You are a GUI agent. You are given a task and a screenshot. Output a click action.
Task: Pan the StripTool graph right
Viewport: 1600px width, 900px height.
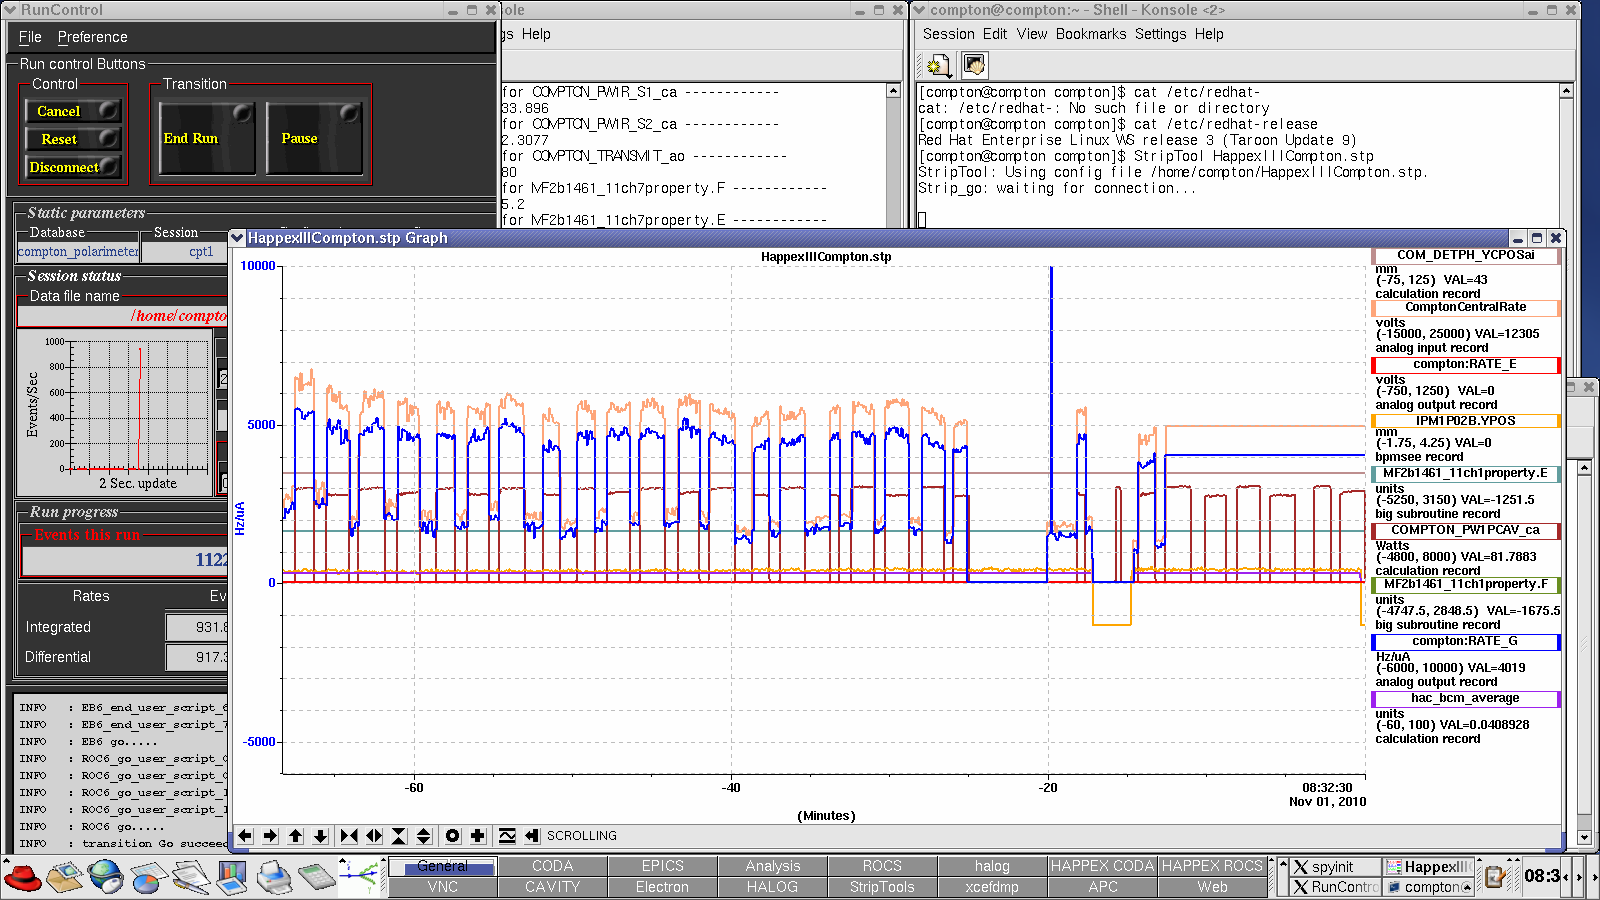[270, 836]
